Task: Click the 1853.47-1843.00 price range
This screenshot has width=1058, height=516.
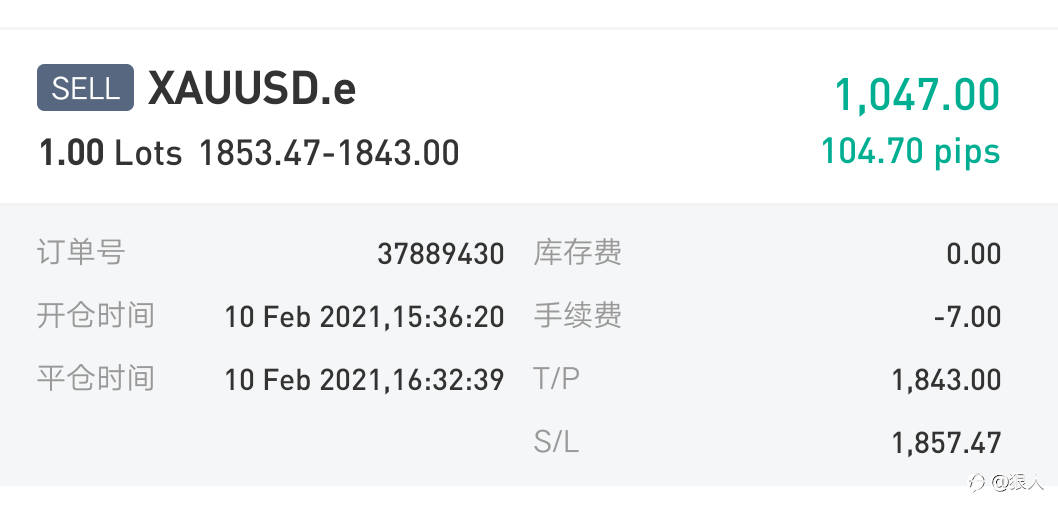Action: (329, 153)
